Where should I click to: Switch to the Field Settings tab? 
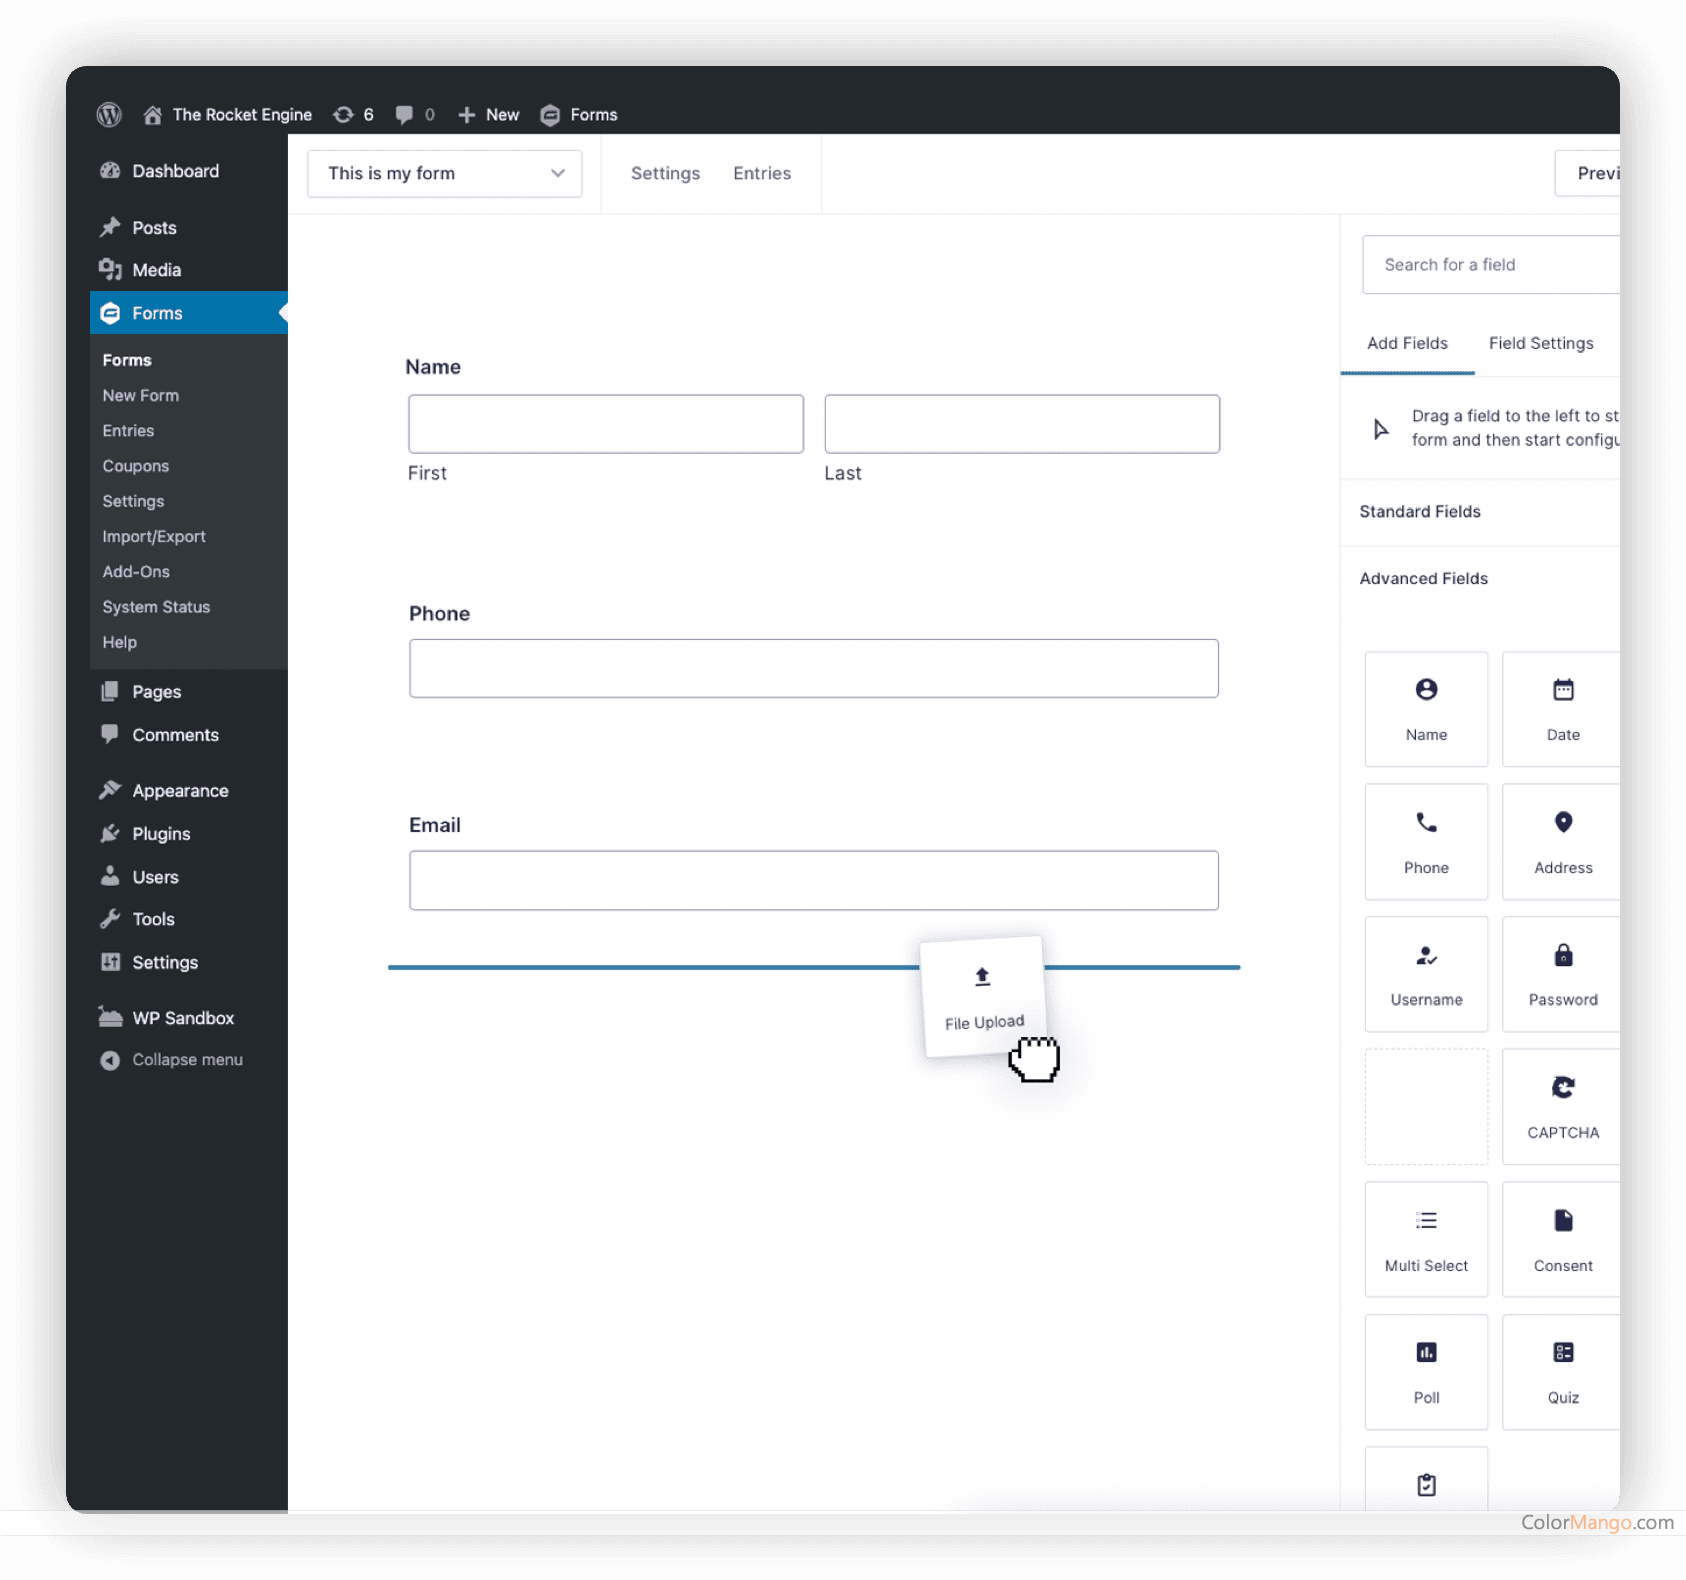1541,343
